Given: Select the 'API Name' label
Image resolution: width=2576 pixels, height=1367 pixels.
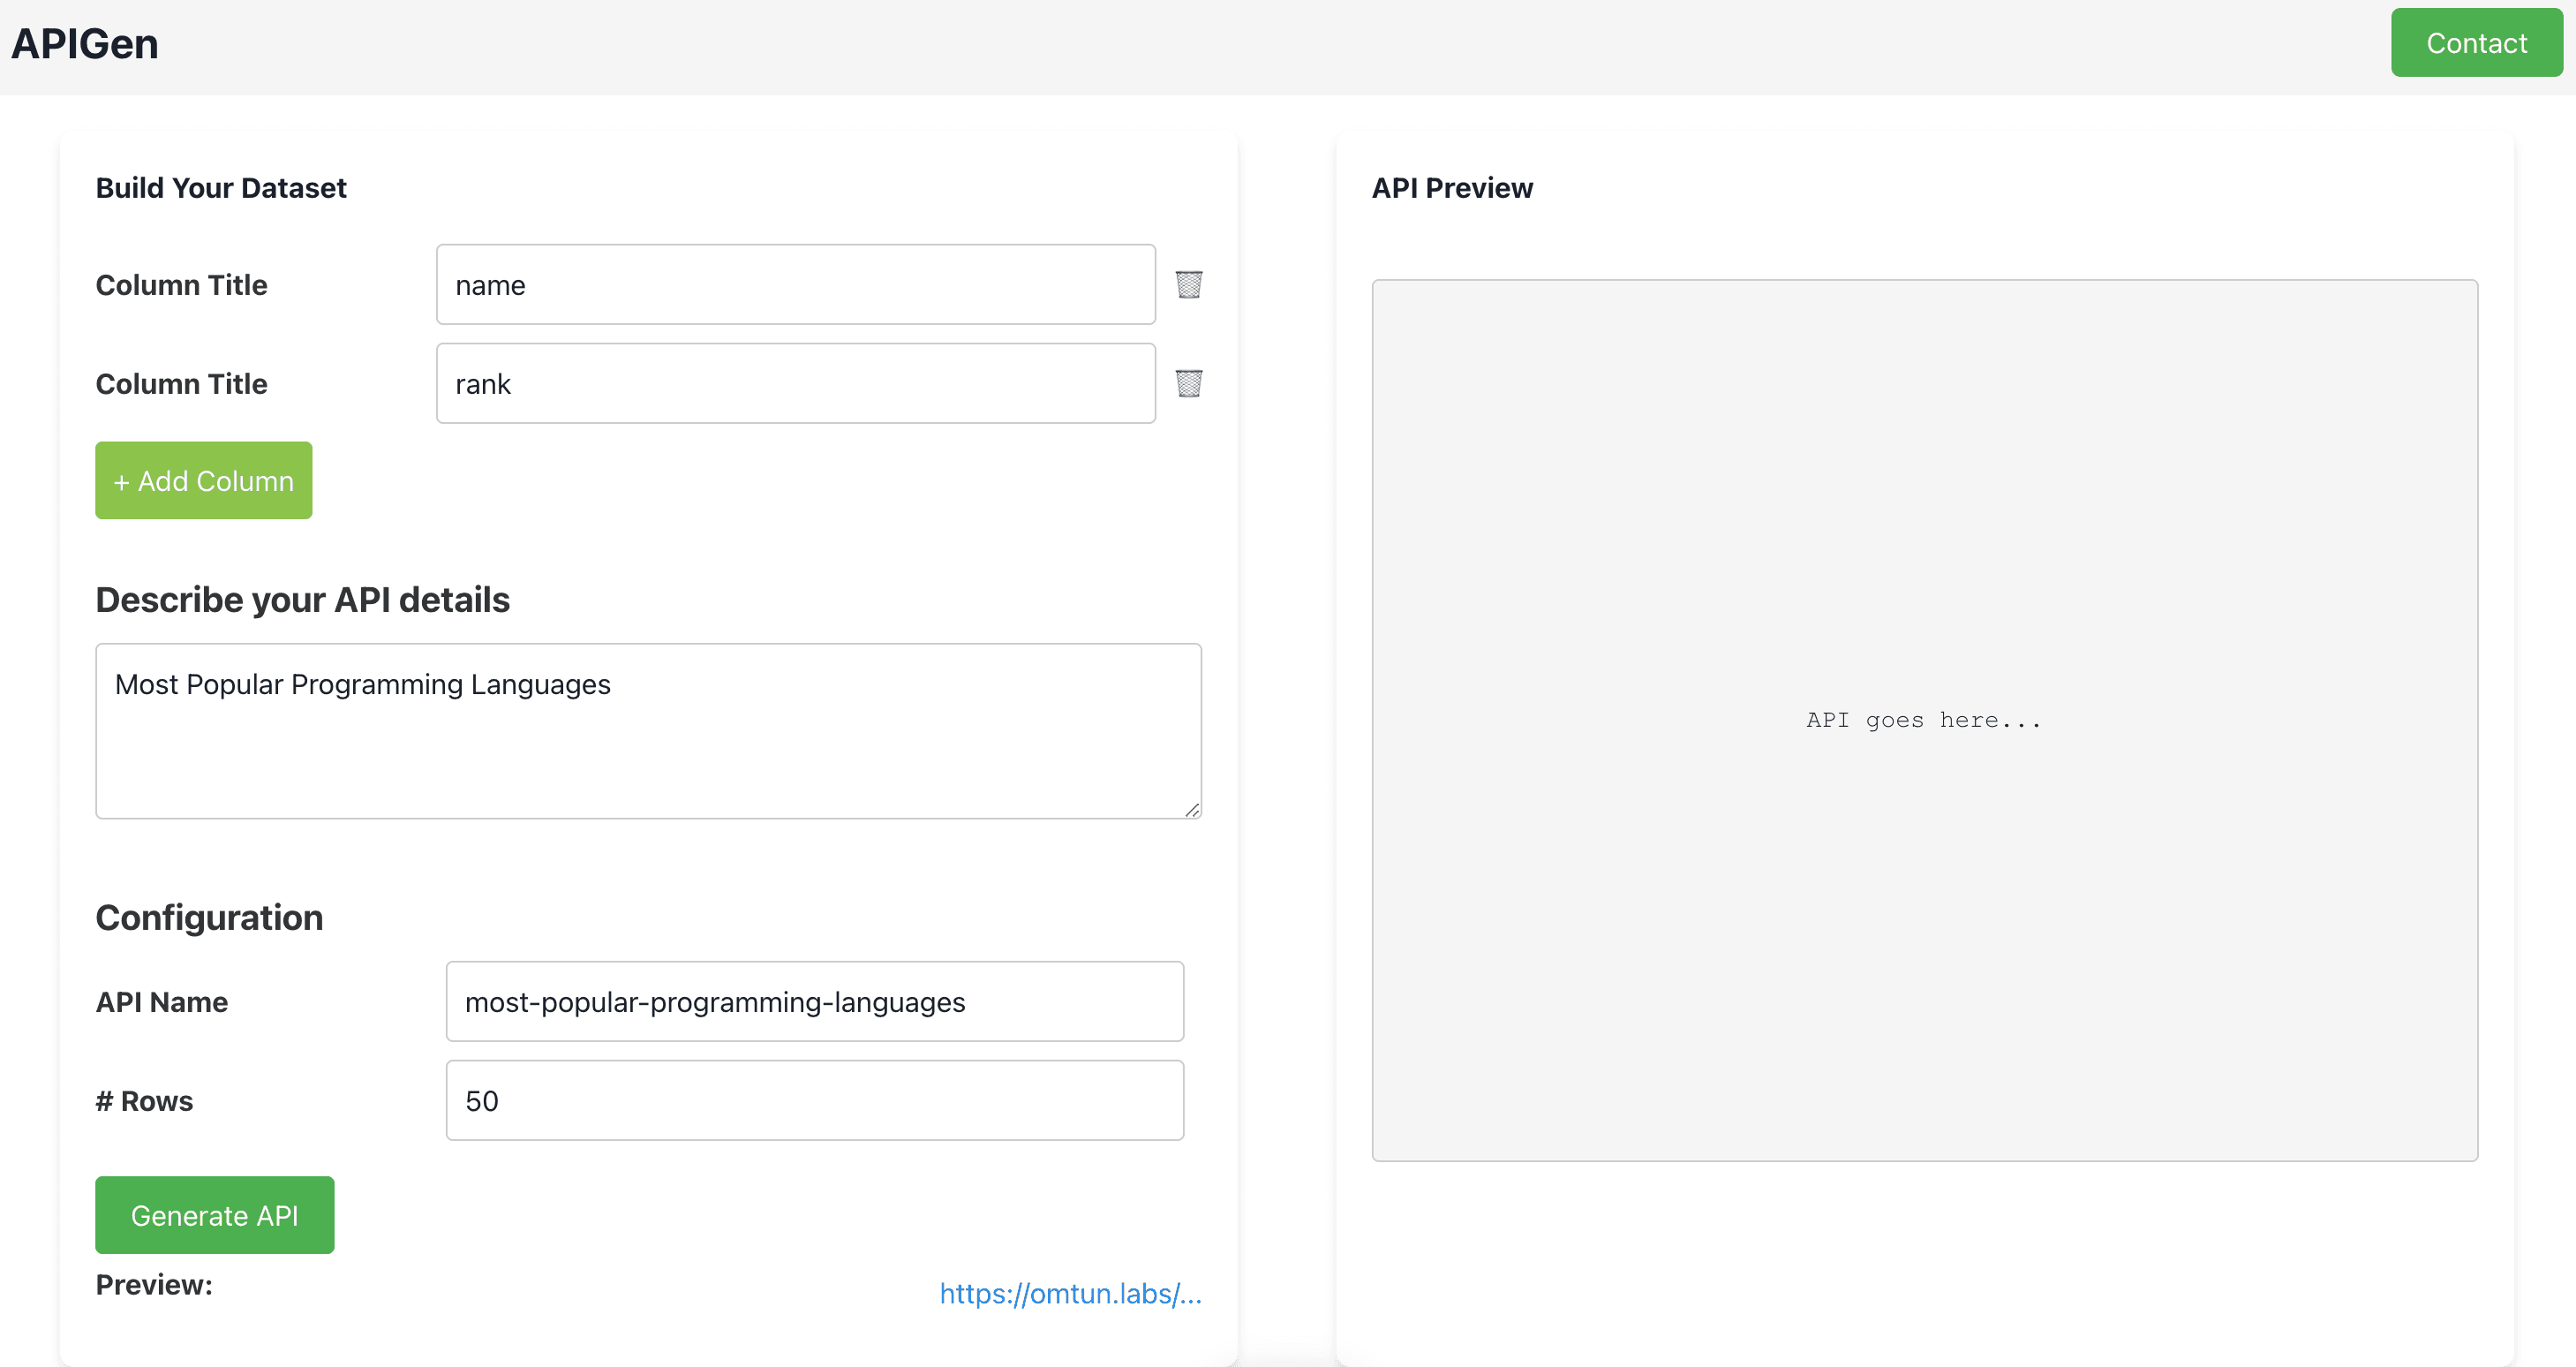Looking at the screenshot, I should pyautogui.click(x=162, y=1002).
